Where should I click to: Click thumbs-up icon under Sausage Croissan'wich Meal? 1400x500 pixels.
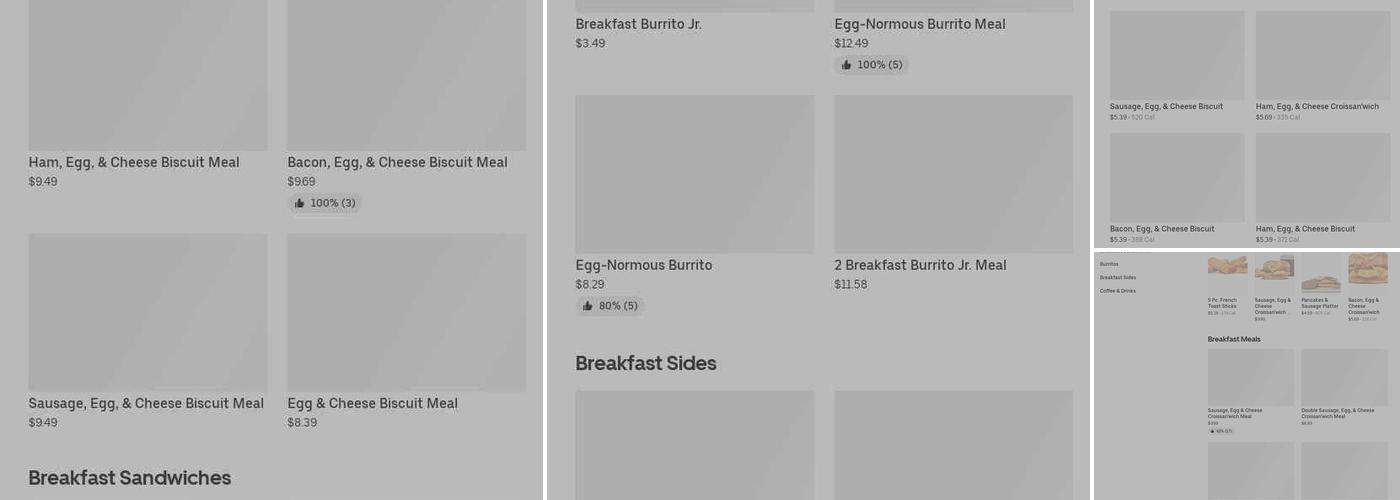click(1212, 431)
